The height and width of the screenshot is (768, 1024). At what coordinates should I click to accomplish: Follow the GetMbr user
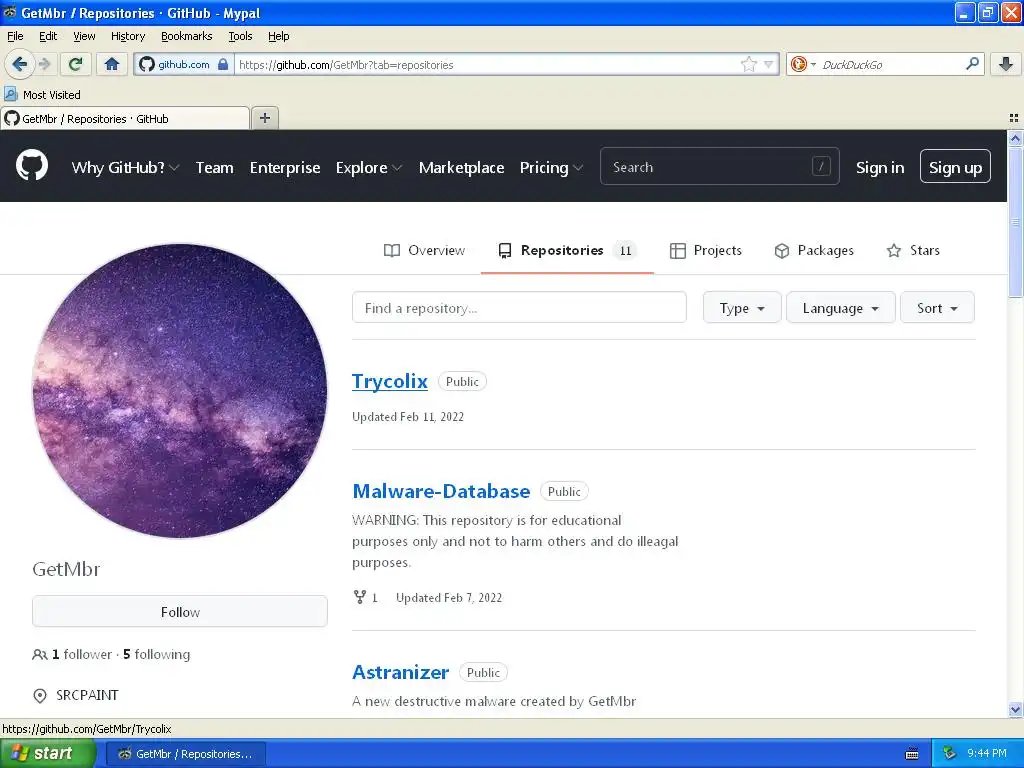tap(180, 611)
